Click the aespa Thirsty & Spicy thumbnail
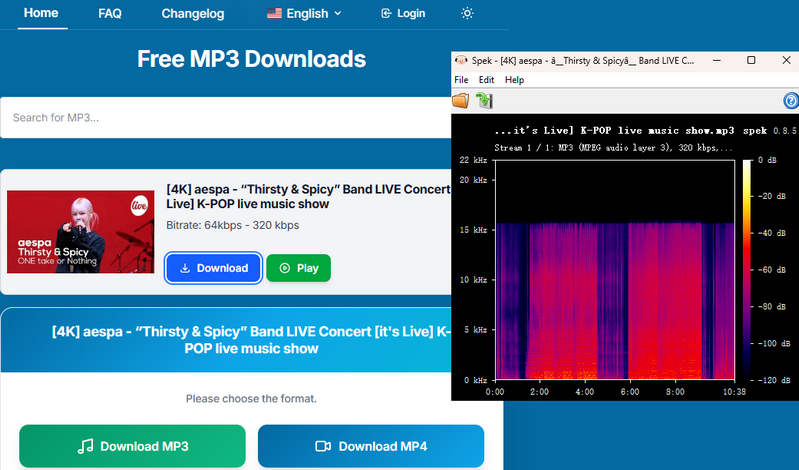 click(81, 232)
